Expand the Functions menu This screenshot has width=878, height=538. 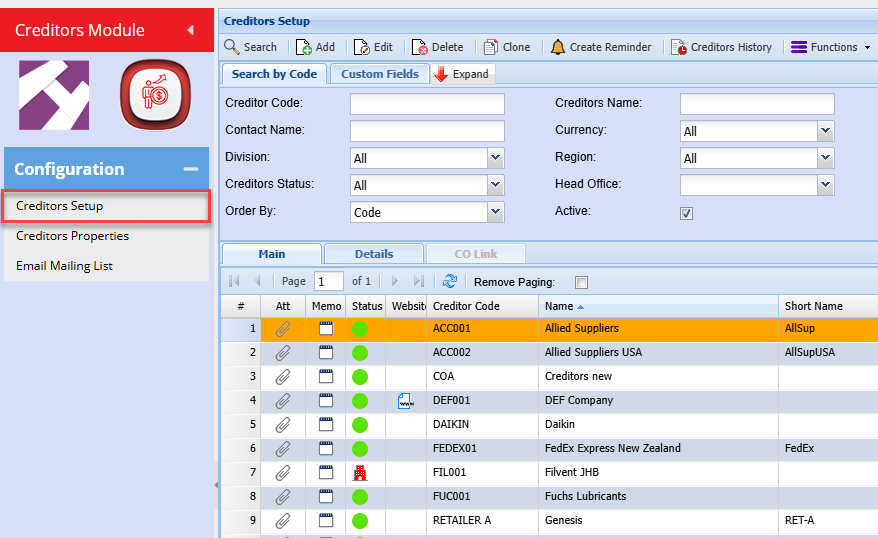tap(829, 47)
